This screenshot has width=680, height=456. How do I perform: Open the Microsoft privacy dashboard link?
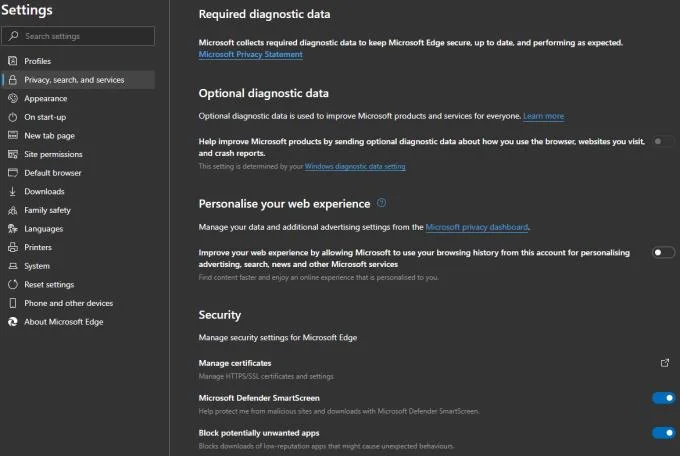click(x=477, y=227)
